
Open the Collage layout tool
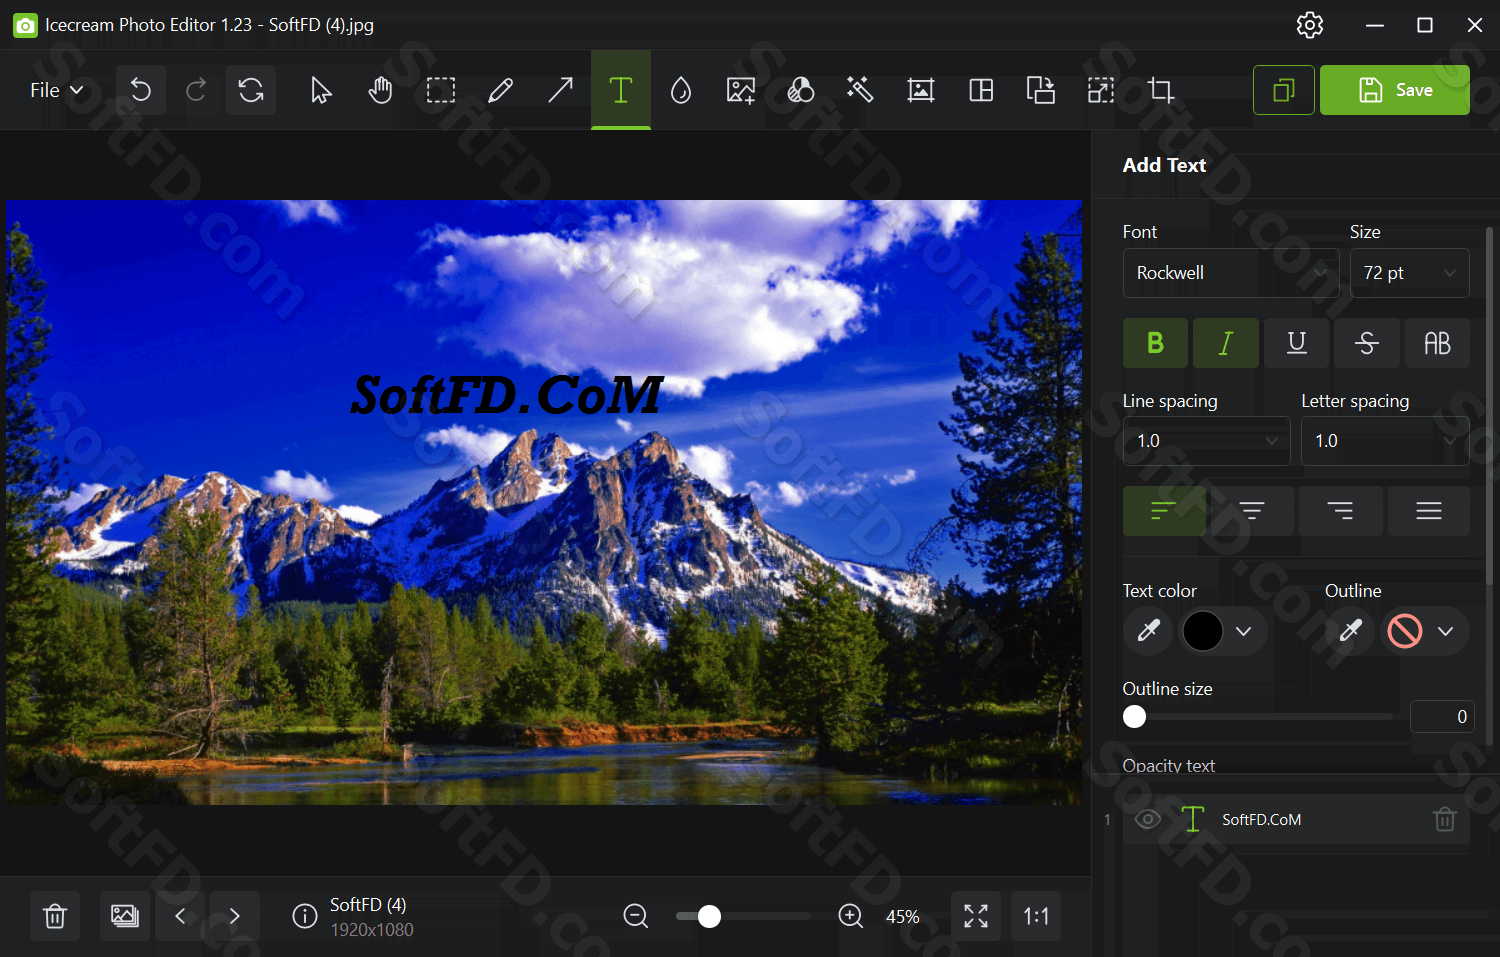981,90
